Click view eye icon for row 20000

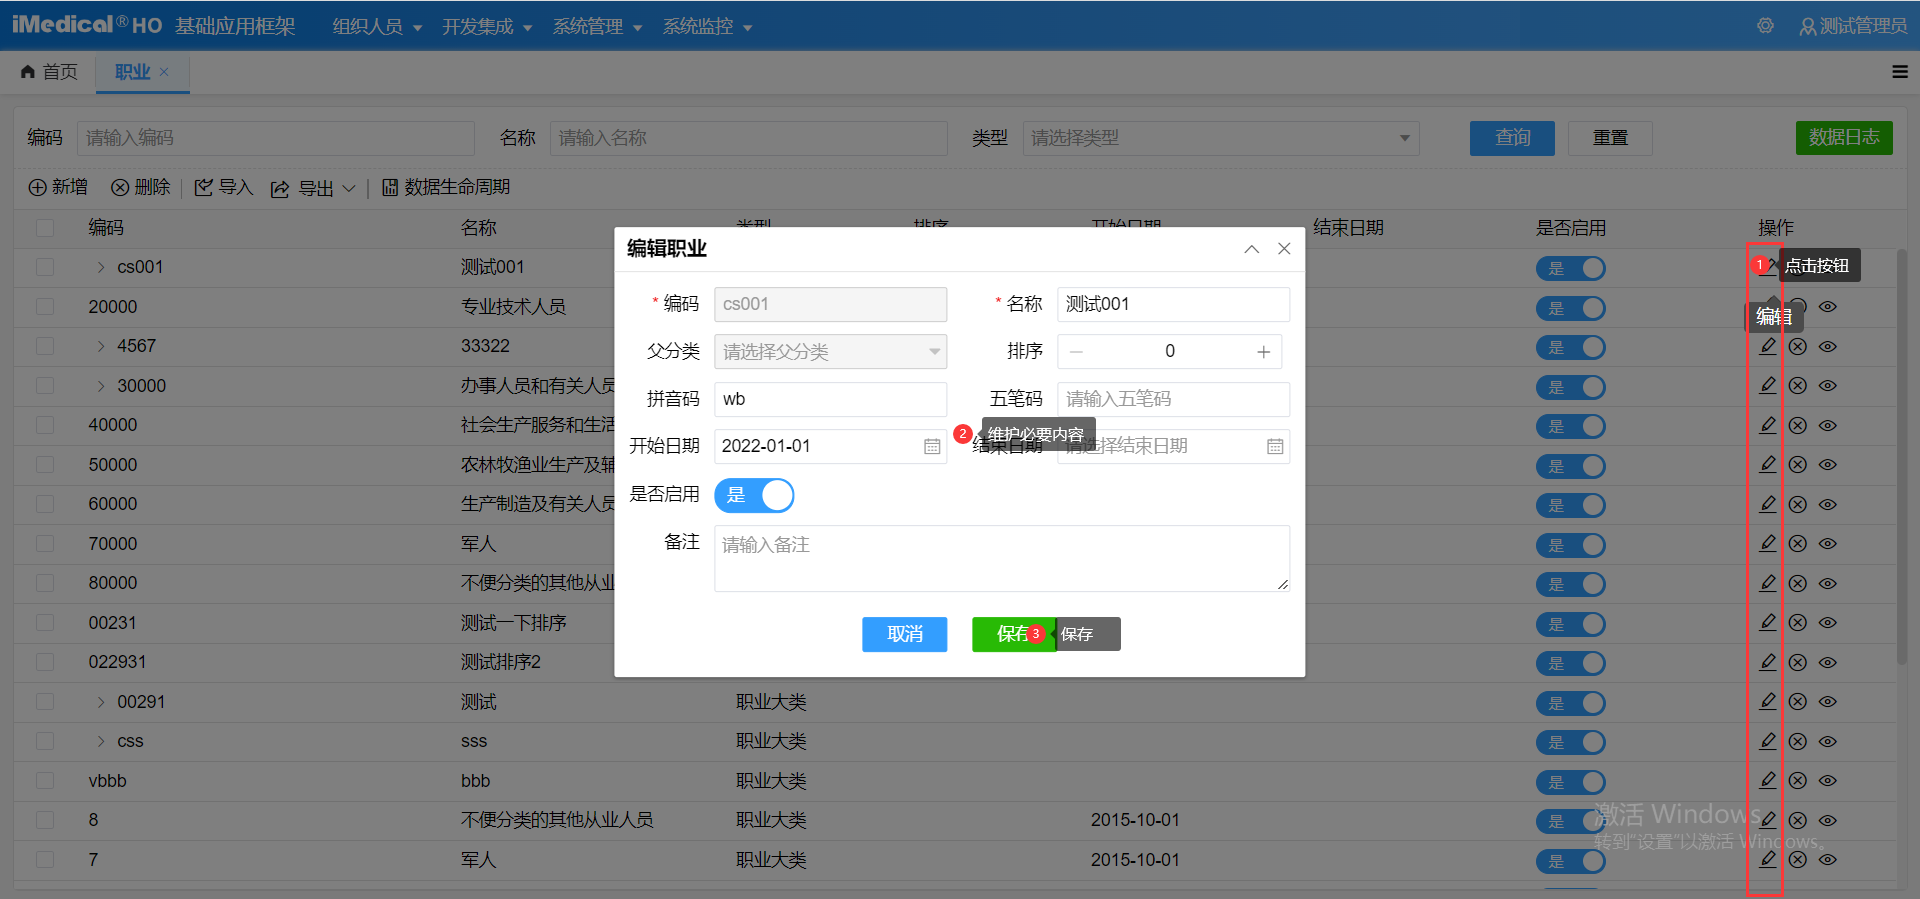click(1828, 307)
